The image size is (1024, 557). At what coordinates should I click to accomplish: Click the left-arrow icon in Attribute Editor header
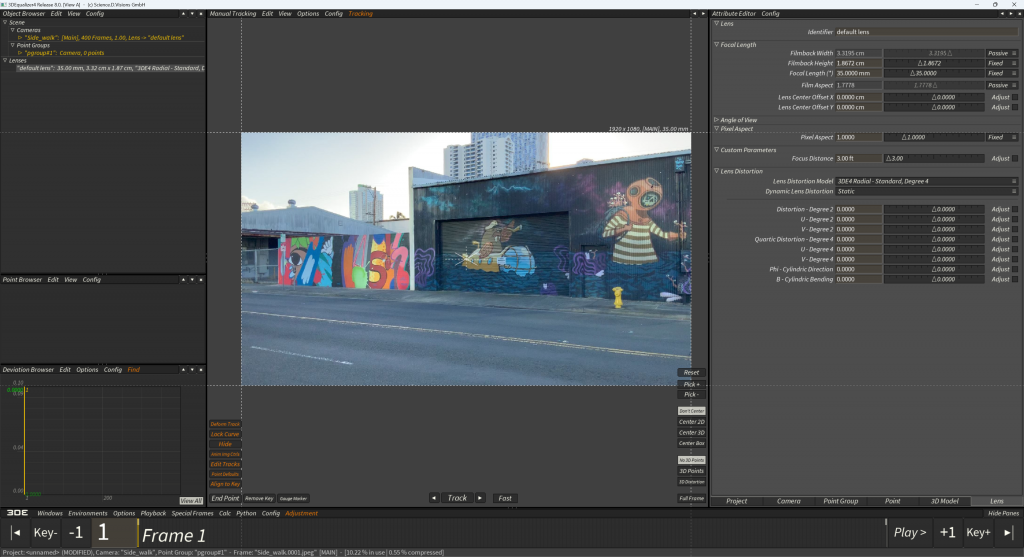point(1002,14)
